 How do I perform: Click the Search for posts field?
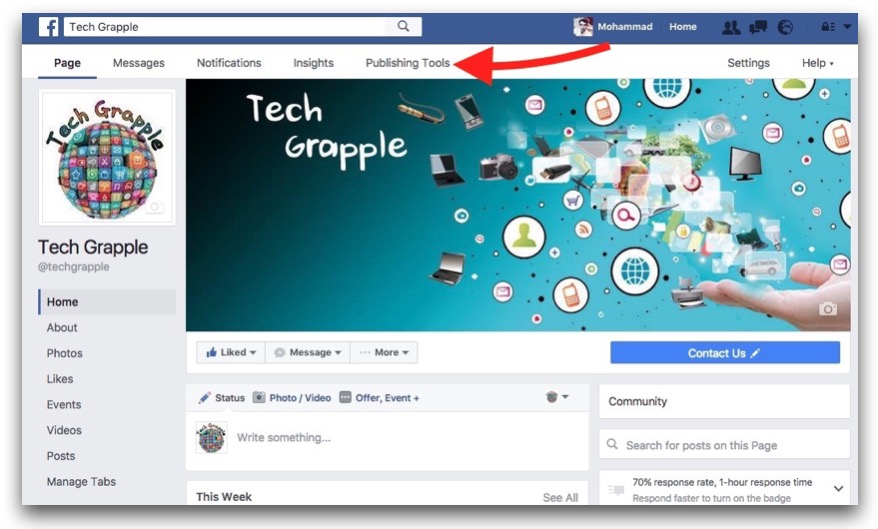coord(725,445)
